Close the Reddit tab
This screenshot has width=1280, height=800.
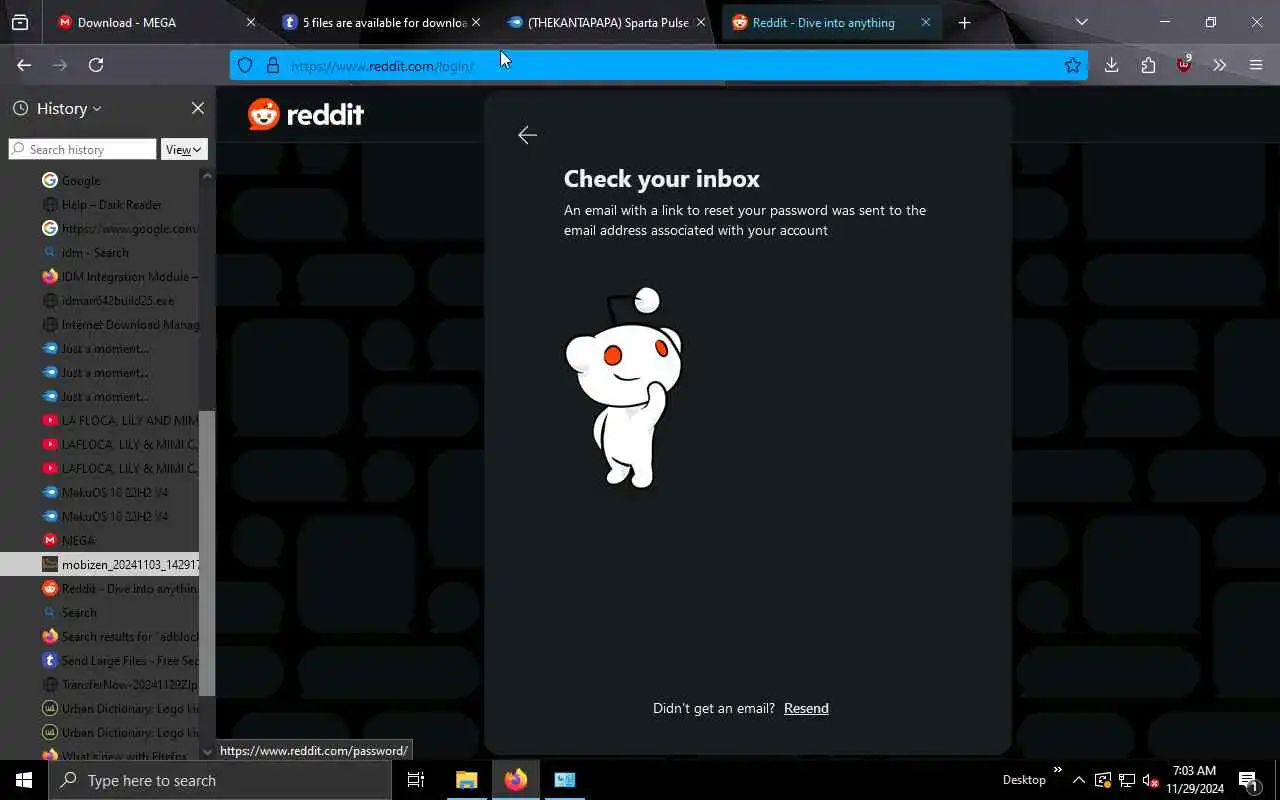point(925,22)
